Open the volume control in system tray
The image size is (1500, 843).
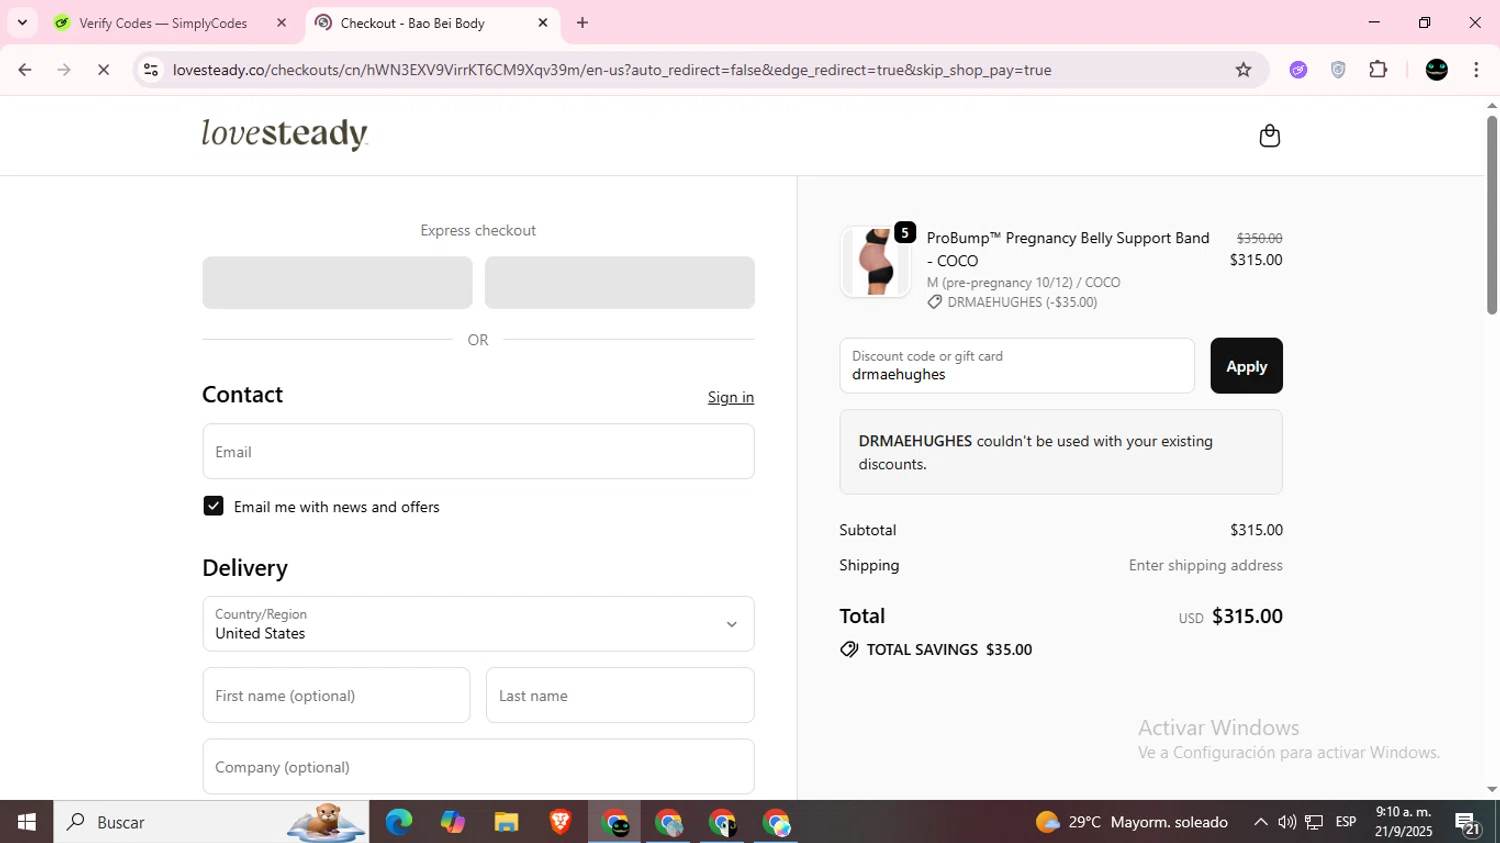pyautogui.click(x=1287, y=822)
